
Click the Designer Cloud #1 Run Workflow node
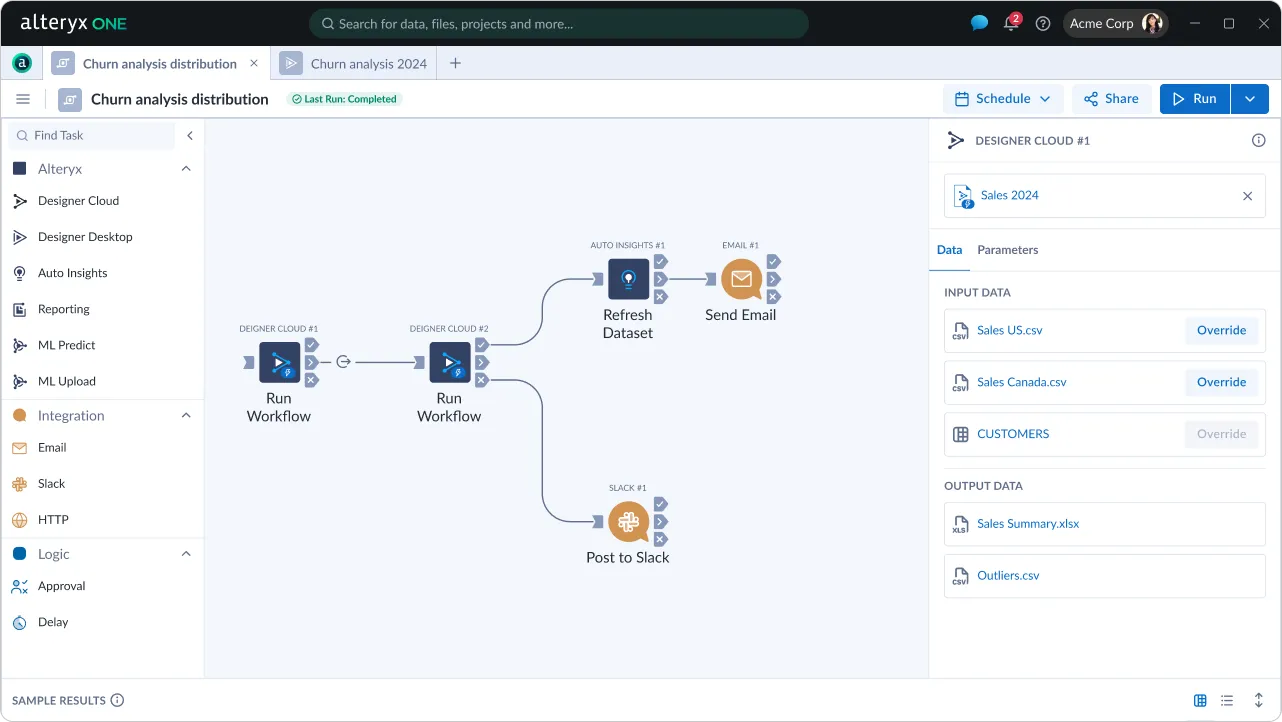pos(280,362)
